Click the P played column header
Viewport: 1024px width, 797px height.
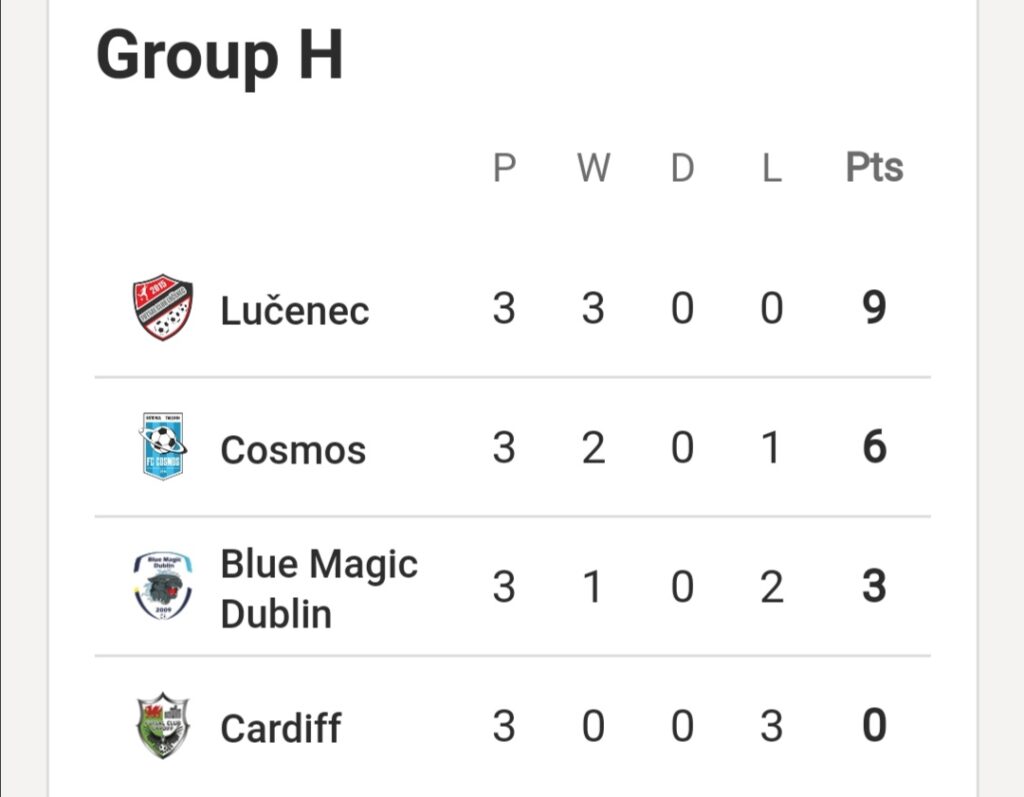tap(504, 168)
